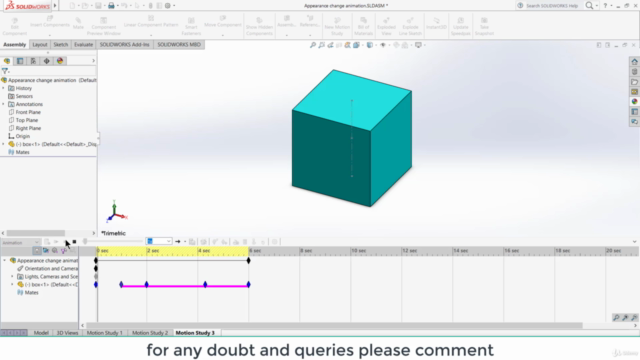Open the Animation study type dropdown

(x=20, y=242)
